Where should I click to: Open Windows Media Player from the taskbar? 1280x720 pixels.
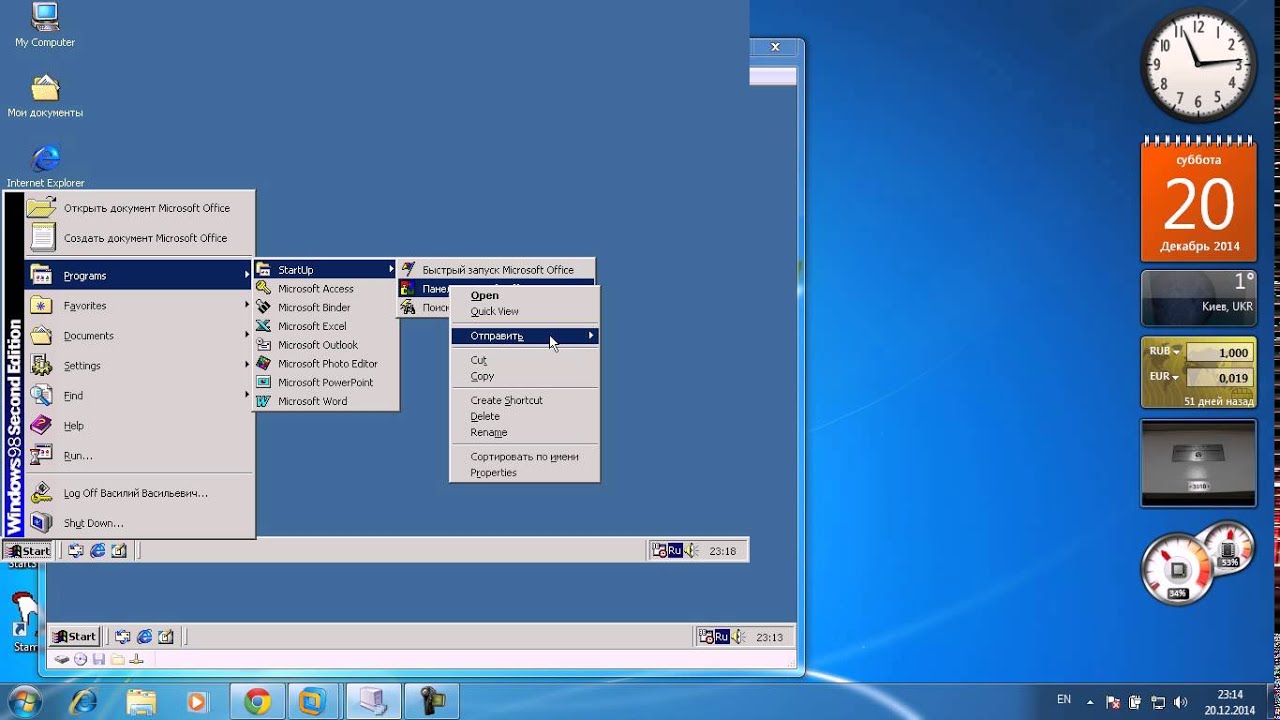(x=197, y=702)
